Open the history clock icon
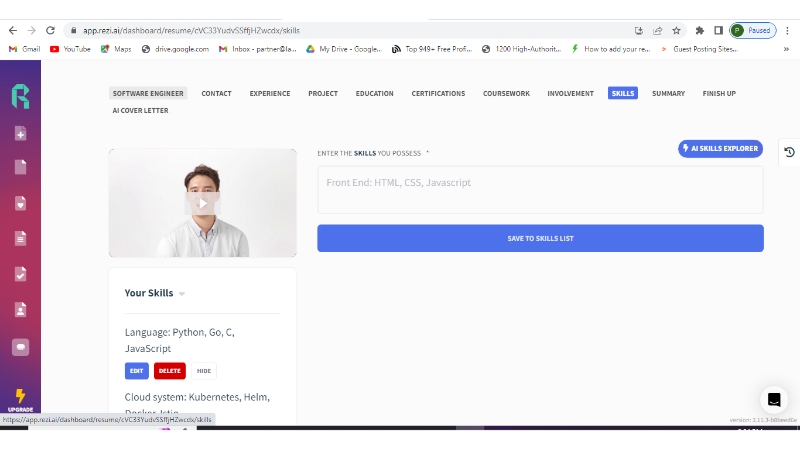Screen dimensions: 800x449 [x=789, y=152]
